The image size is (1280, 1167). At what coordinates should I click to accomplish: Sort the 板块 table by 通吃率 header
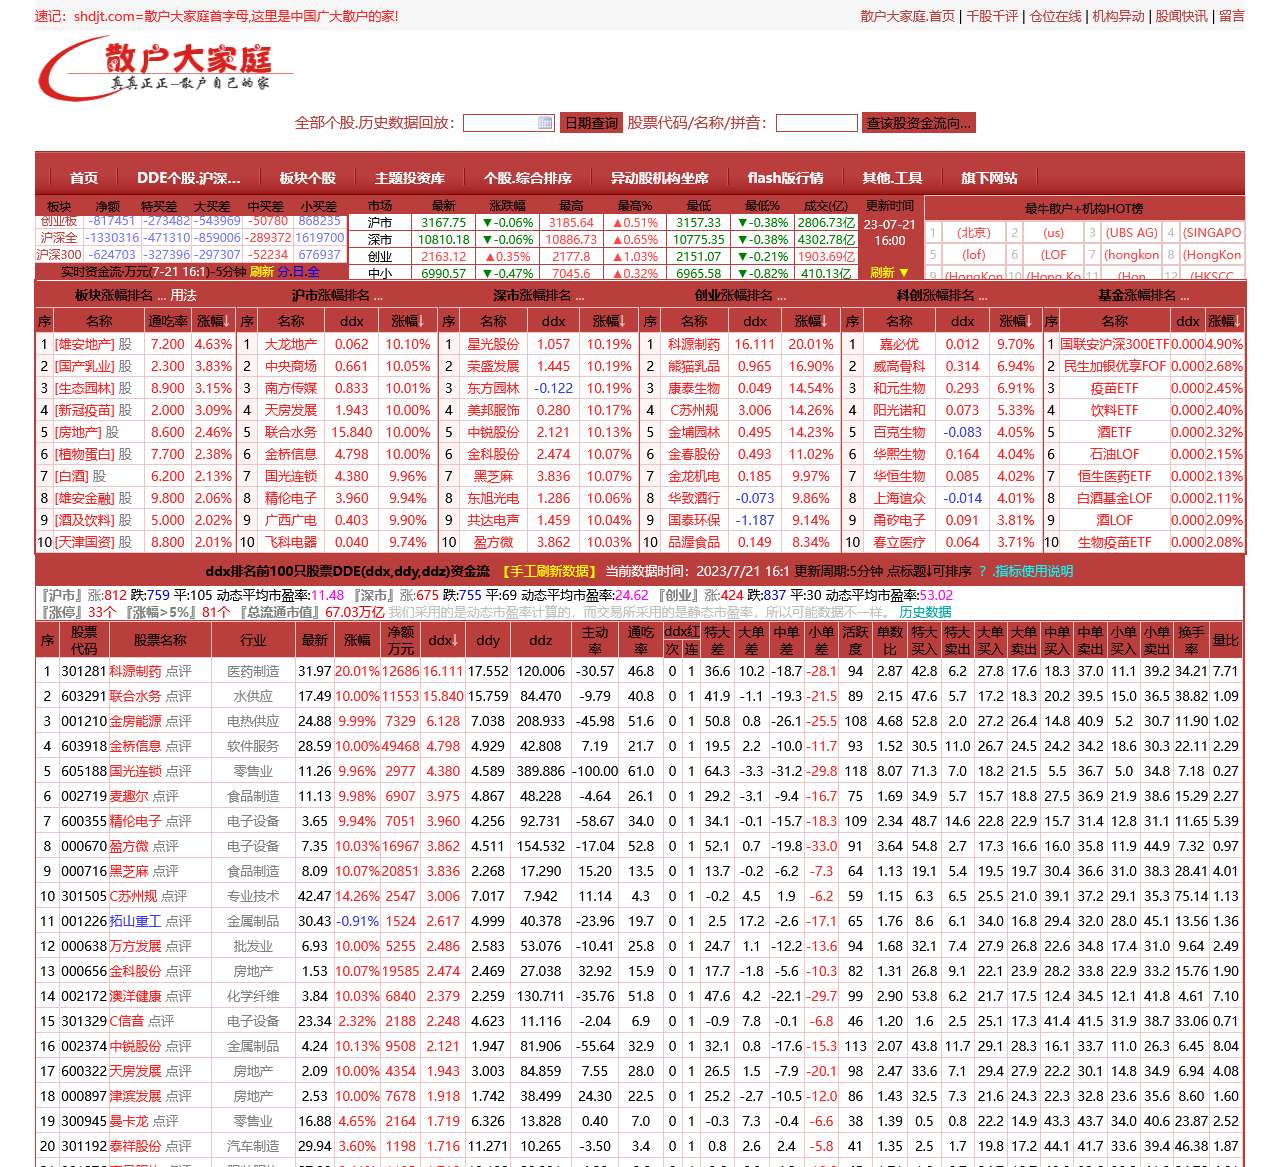168,321
